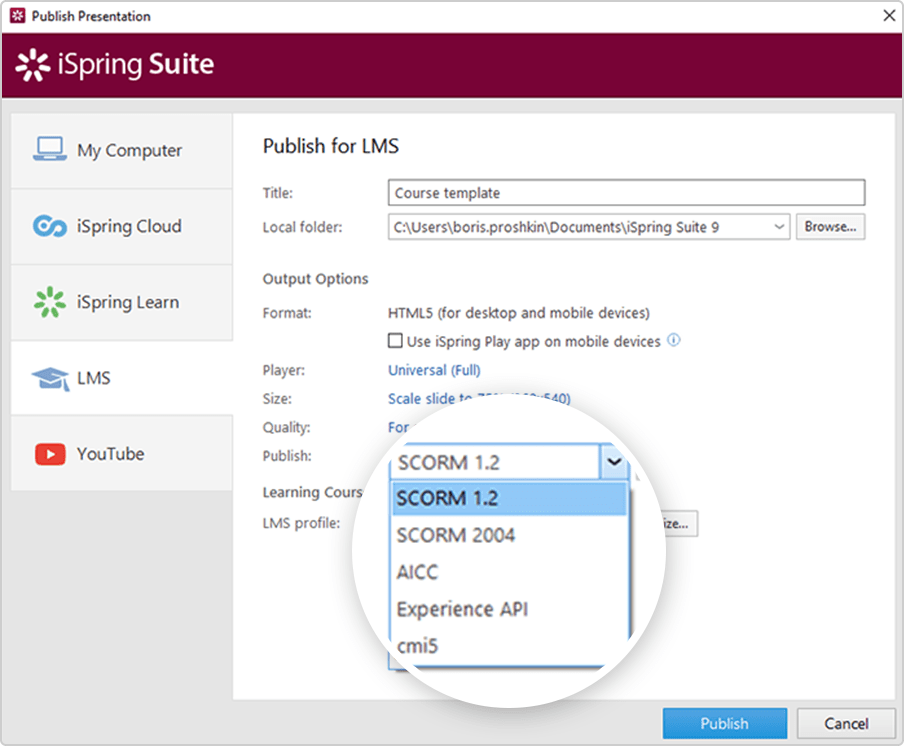Open the Quality settings link
Viewport: 904px width, 746px height.
(399, 427)
